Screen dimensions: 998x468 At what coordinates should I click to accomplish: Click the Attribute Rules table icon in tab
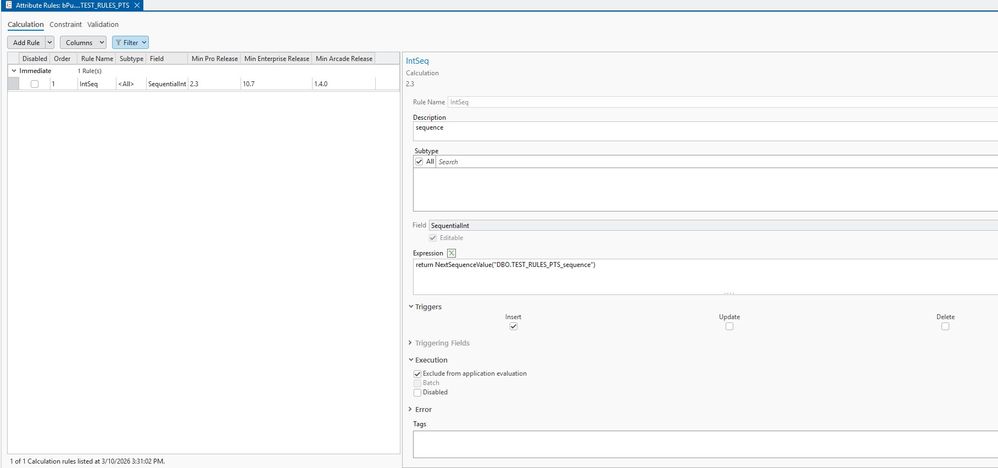[8, 5]
